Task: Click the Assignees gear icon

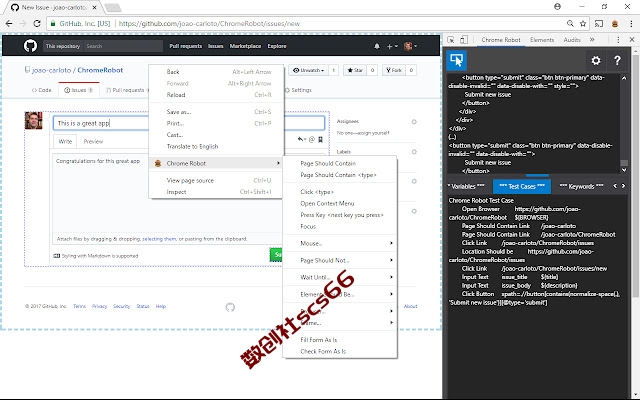Action: [x=414, y=122]
